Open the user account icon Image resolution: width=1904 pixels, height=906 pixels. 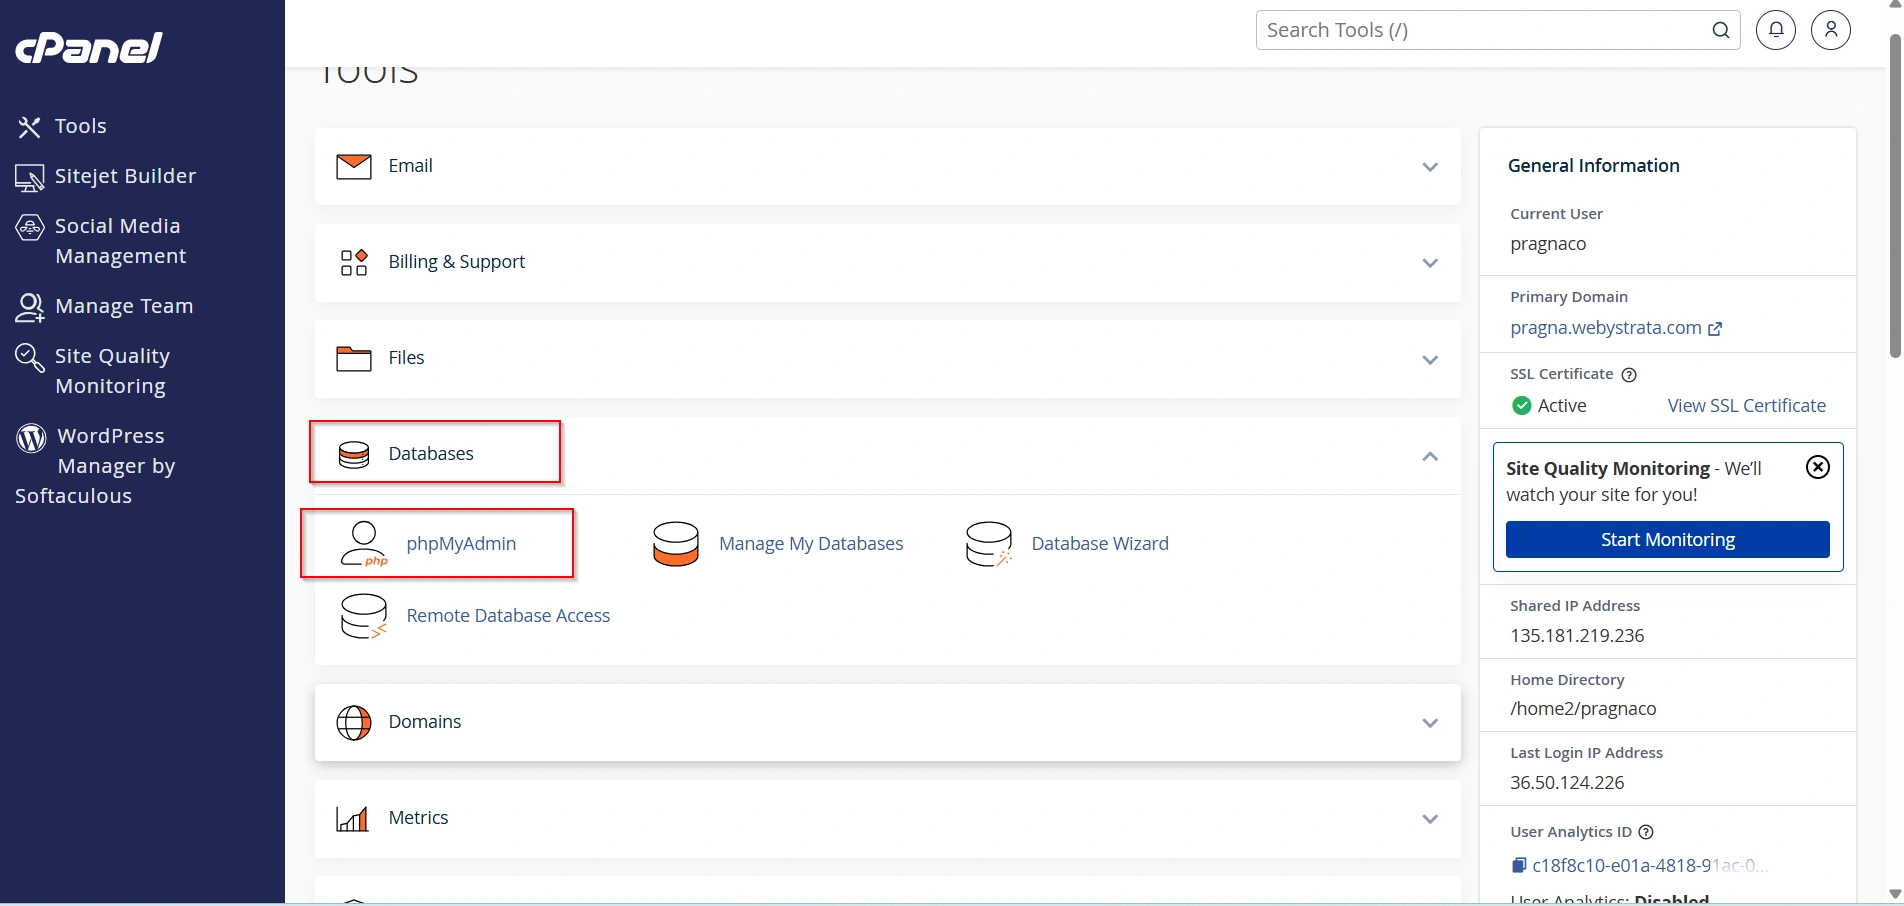coord(1831,30)
